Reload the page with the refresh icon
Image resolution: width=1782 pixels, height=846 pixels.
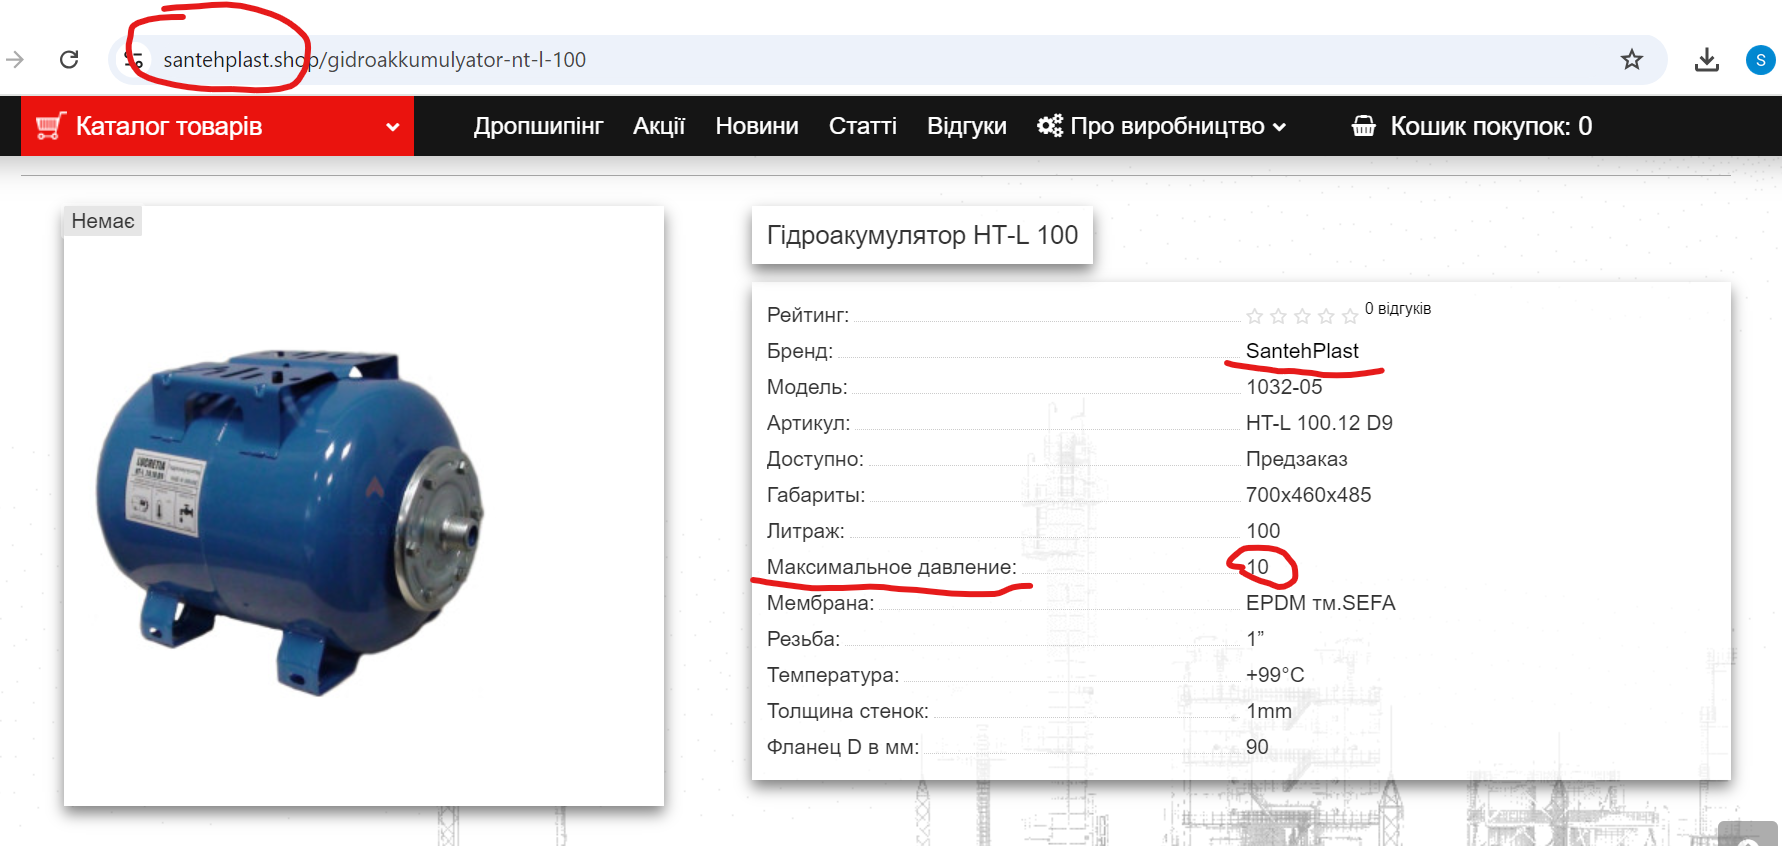click(x=69, y=60)
